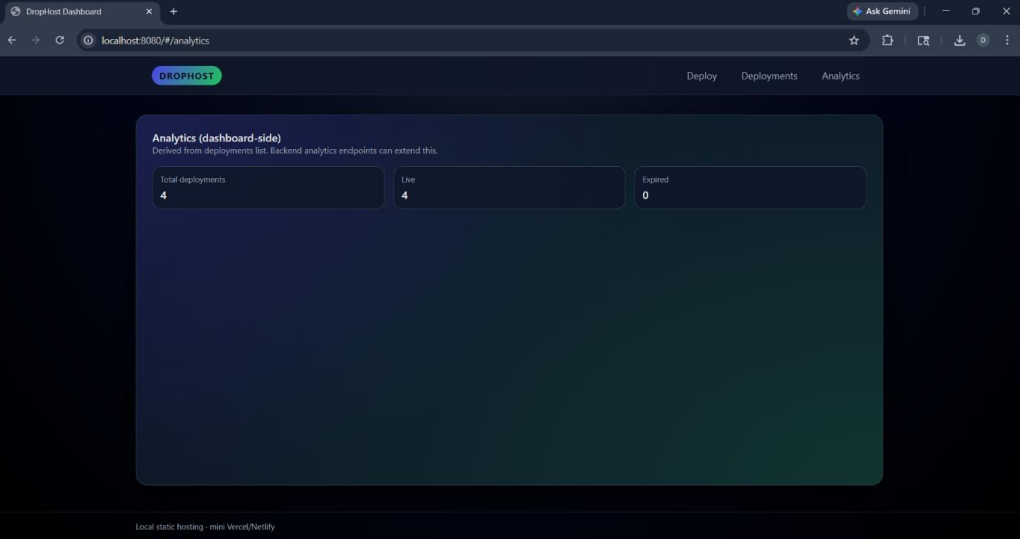Screen dimensions: 1020x539
Task: Open the tab search media icon
Action: pyautogui.click(x=923, y=40)
